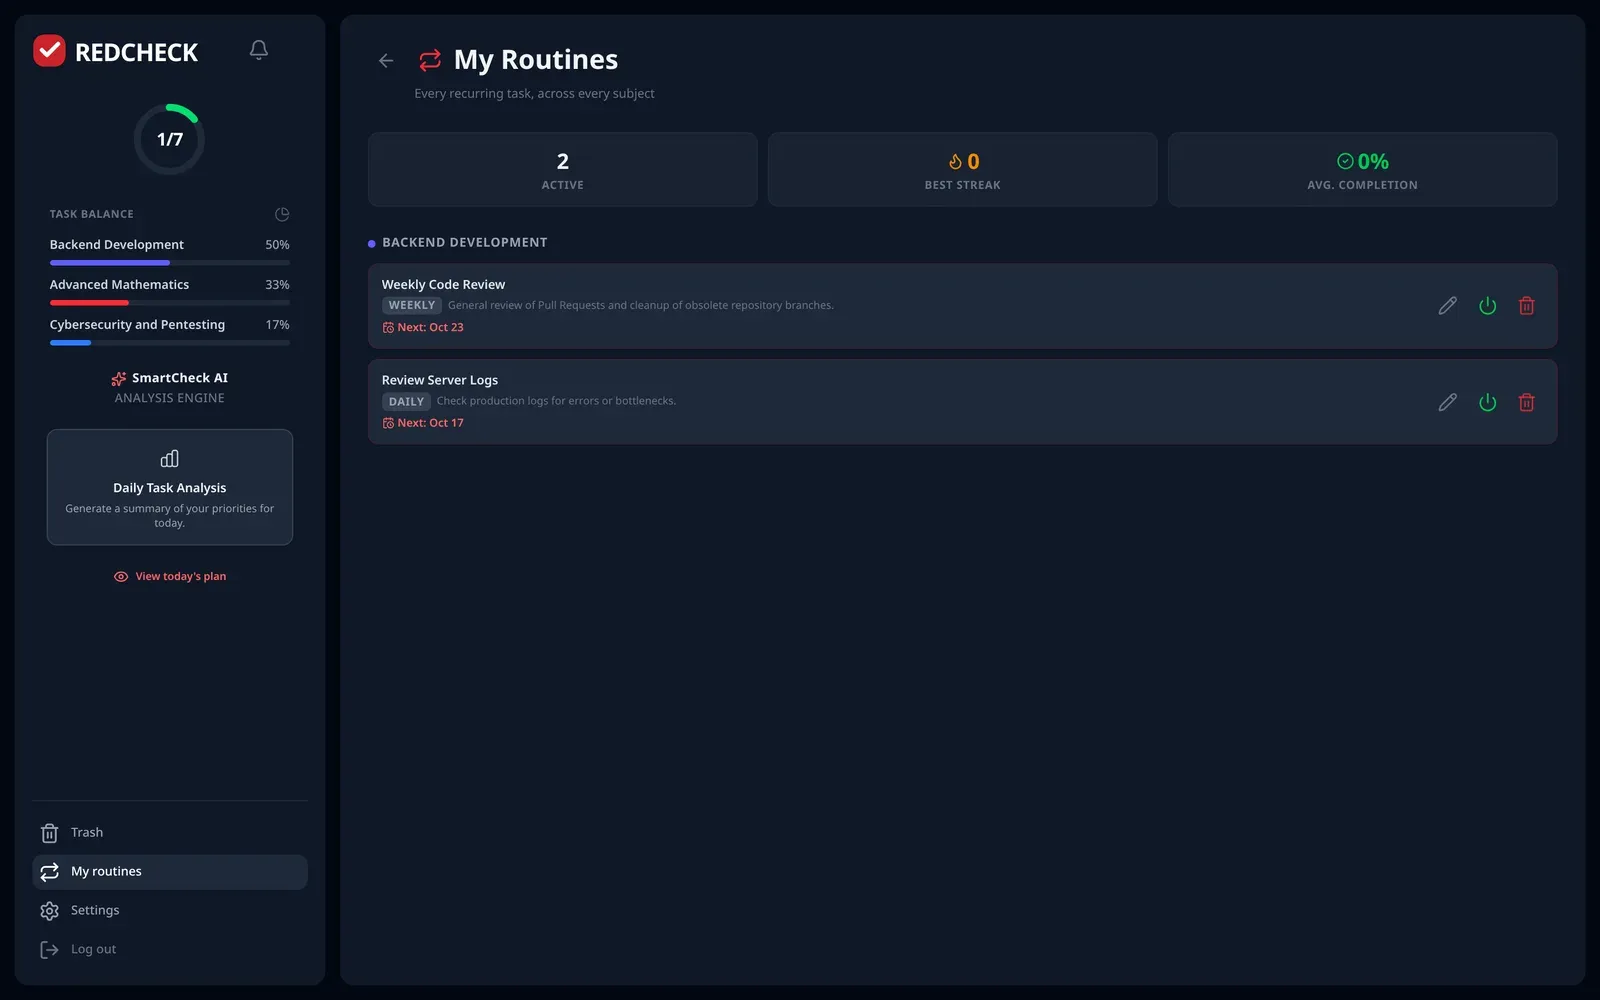Click the bar chart icon in Daily Task Analysis
1600x1000 pixels.
[170, 459]
